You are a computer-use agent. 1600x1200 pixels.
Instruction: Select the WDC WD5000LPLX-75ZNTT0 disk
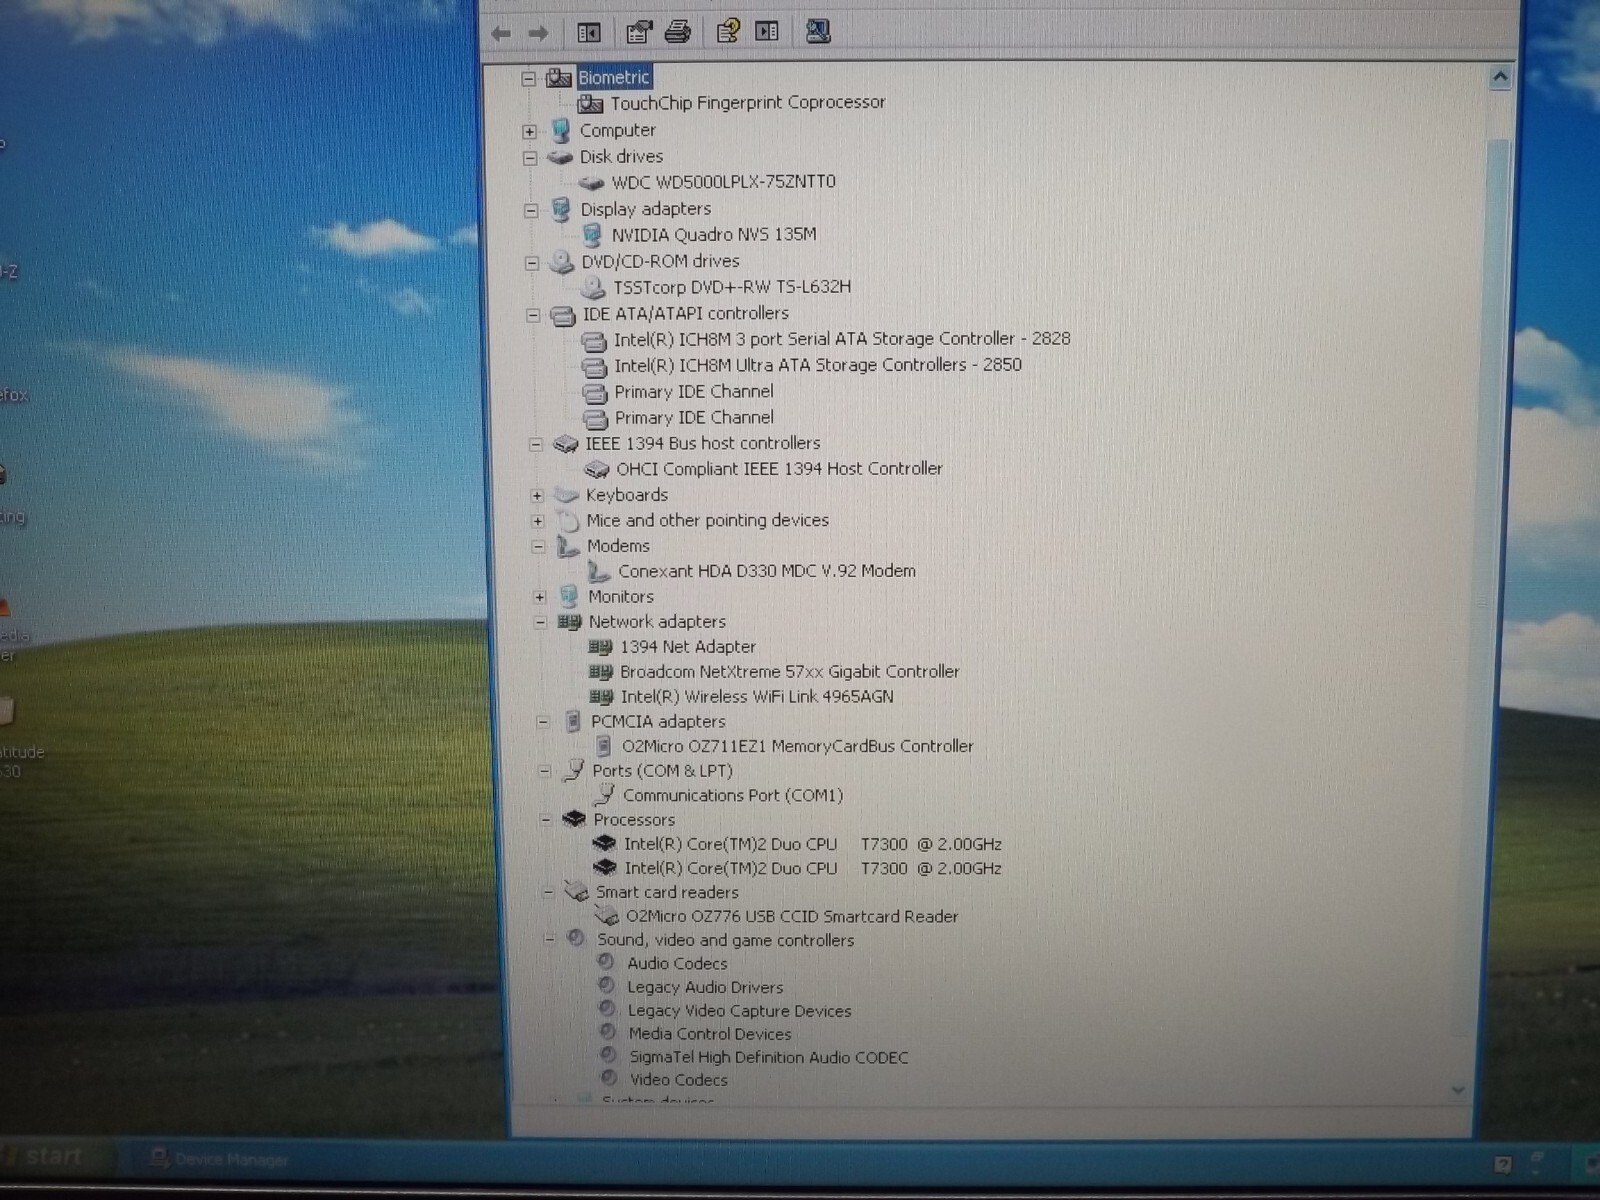coord(723,182)
